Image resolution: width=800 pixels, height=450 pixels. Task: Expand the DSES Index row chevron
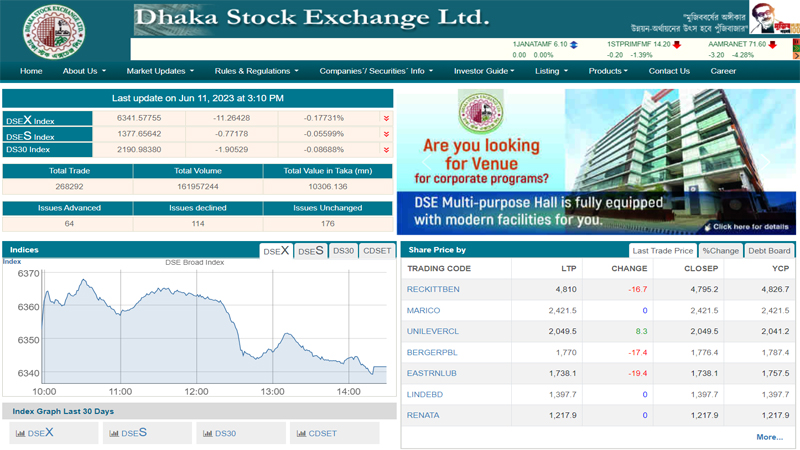click(386, 134)
